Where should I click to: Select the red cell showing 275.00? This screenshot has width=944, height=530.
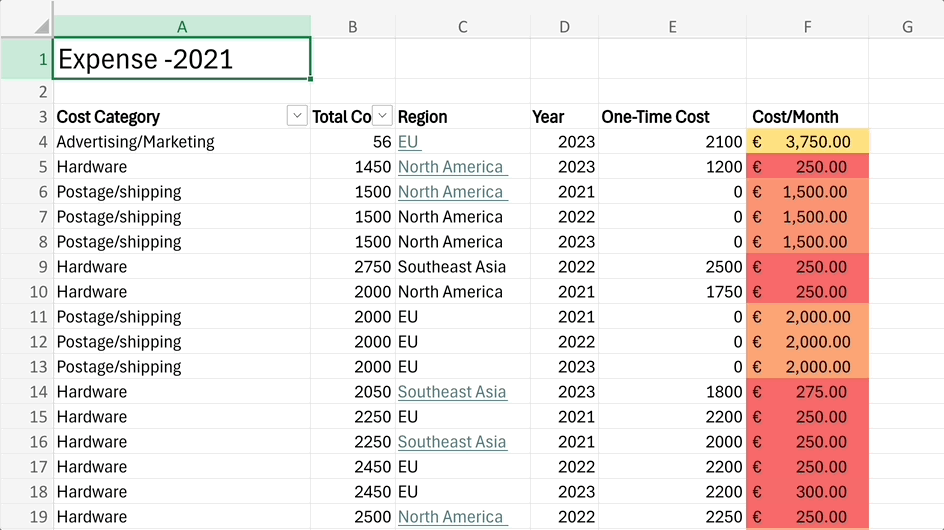point(807,392)
